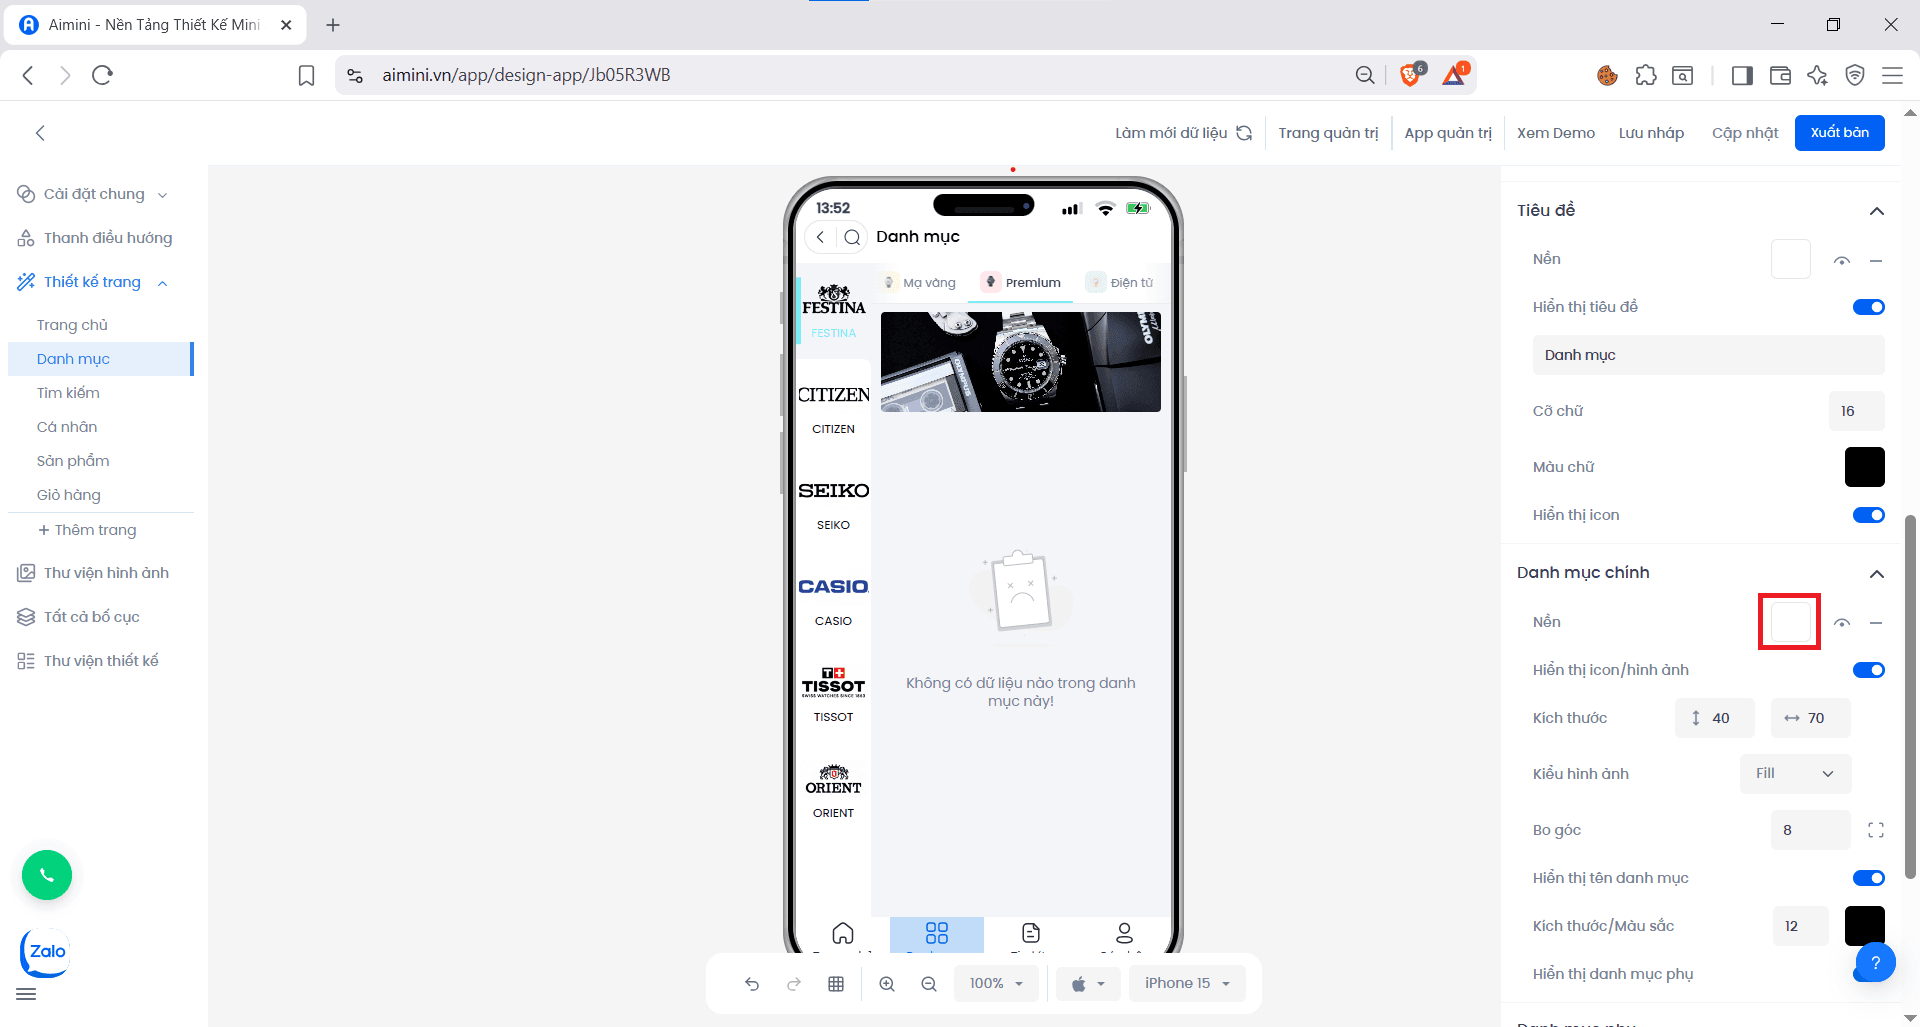This screenshot has width=1920, height=1027.
Task: Toggle the Hiển thị icon/hình ảnh switch
Action: tap(1868, 670)
